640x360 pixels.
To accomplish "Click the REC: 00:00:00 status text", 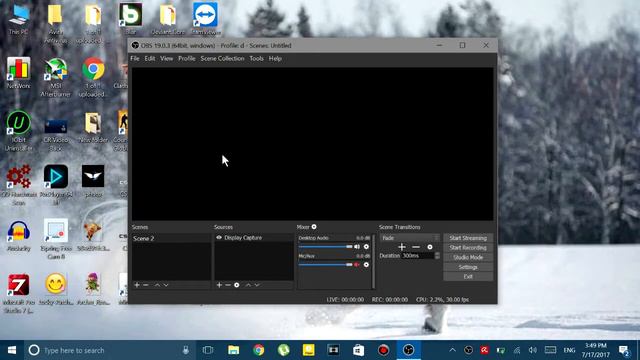I will coord(390,300).
